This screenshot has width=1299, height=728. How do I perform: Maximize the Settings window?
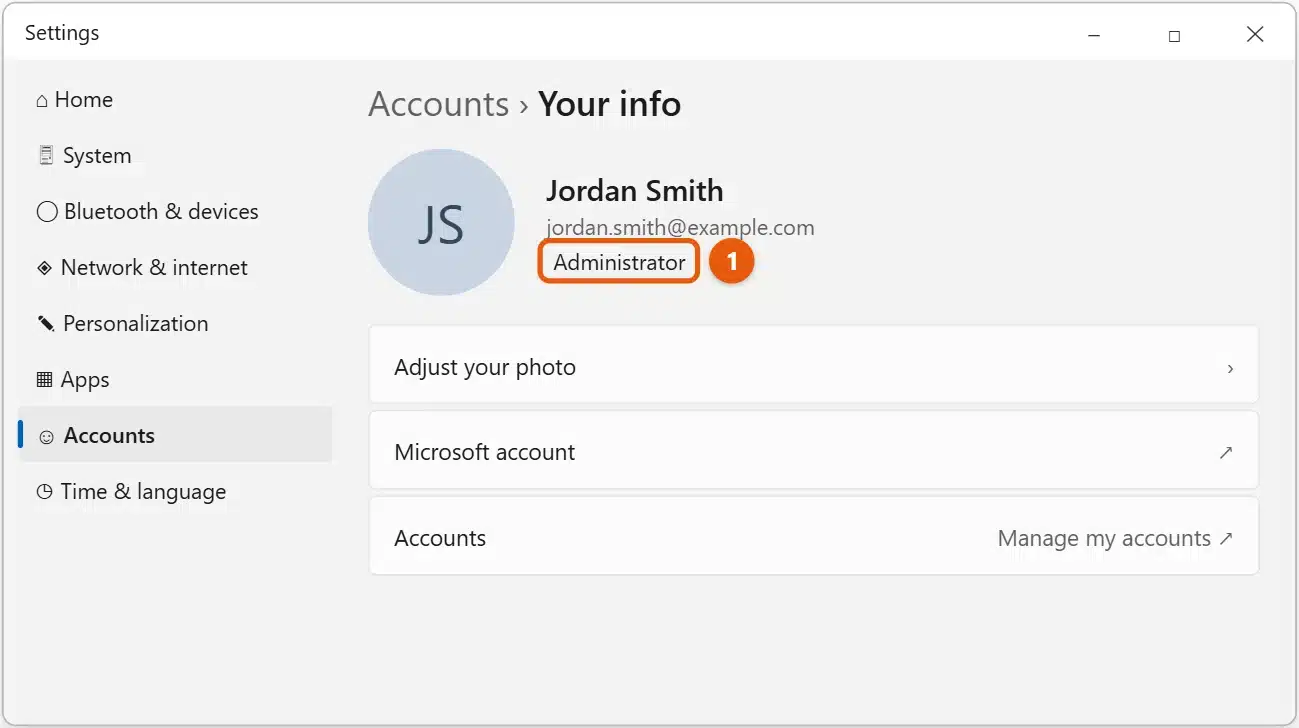[1174, 35]
